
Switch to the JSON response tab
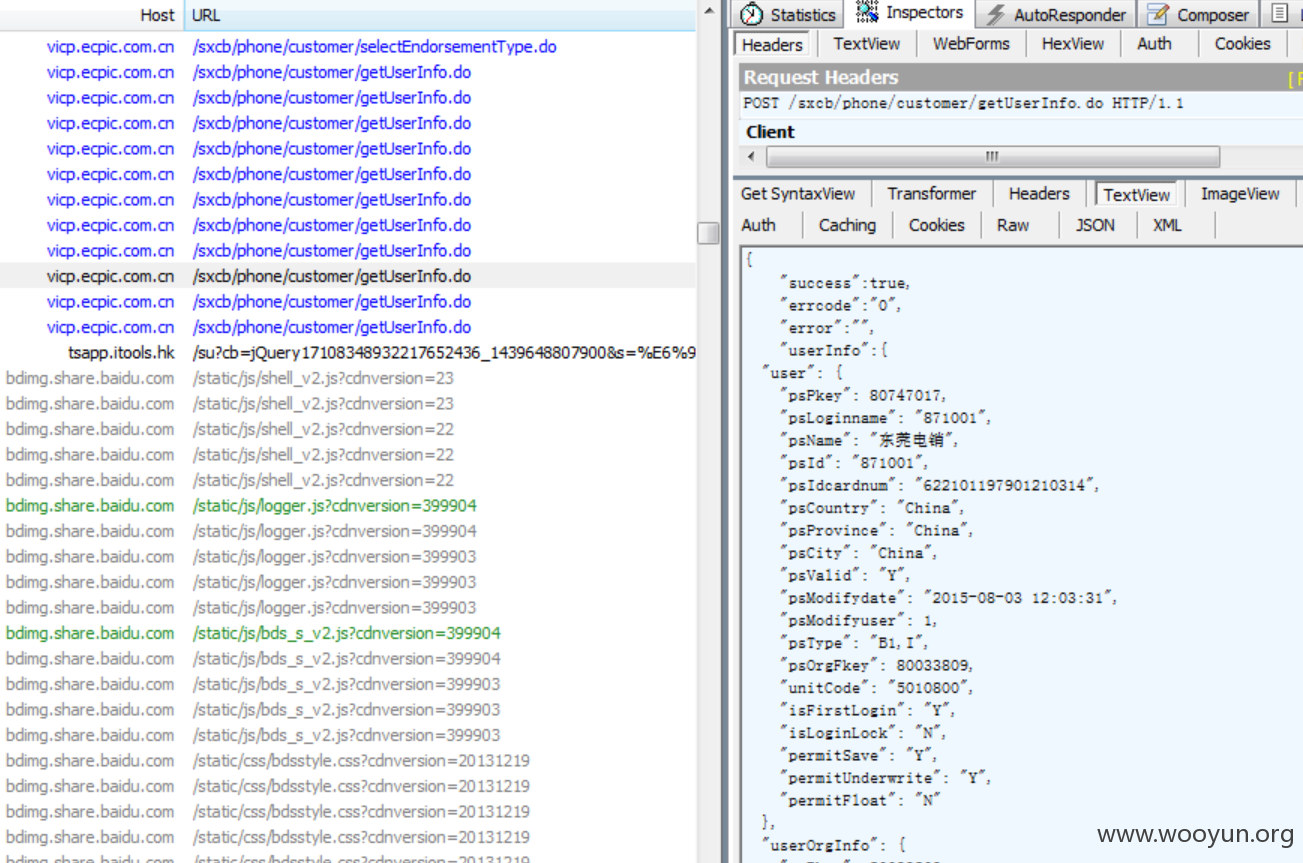[x=1095, y=226]
